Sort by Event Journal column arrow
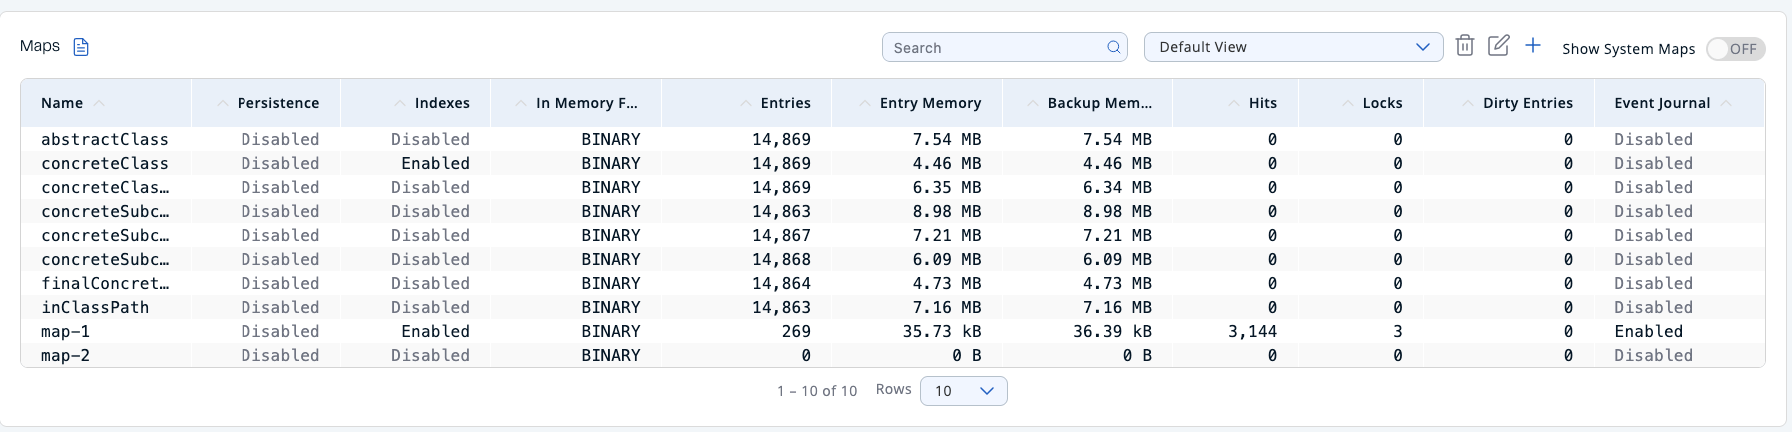The height and width of the screenshot is (432, 1792). (1727, 103)
